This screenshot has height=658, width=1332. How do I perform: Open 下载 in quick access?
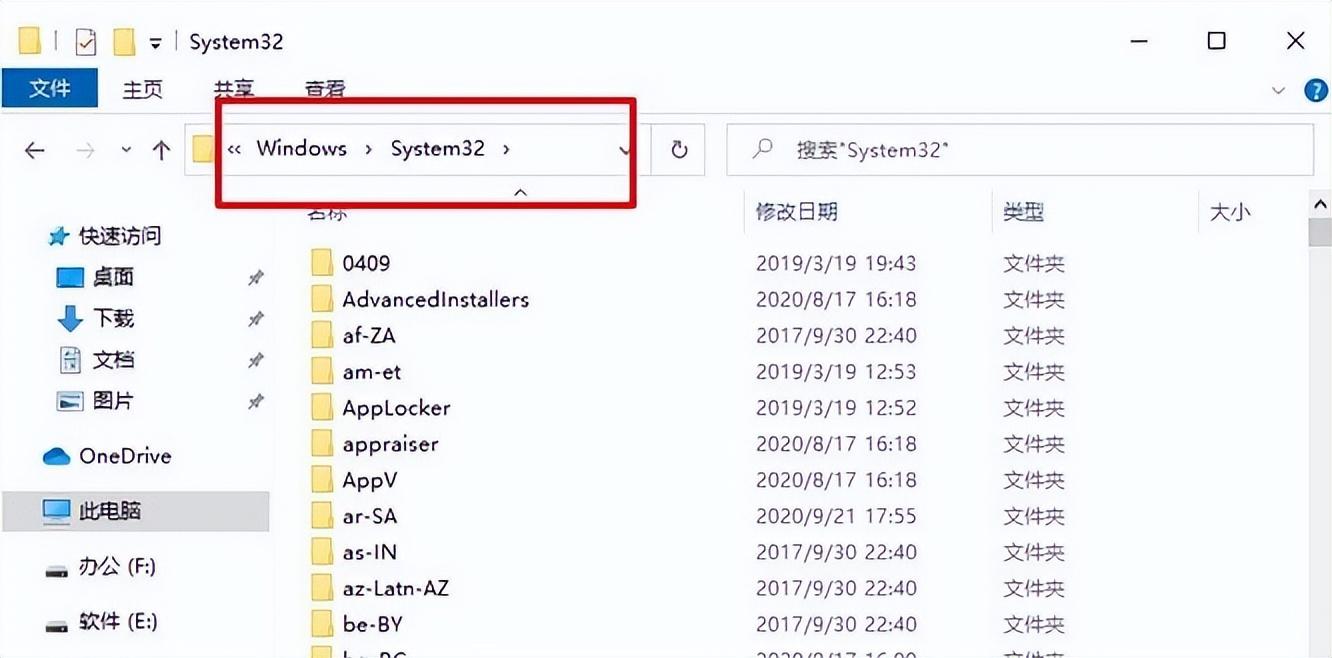click(113, 318)
